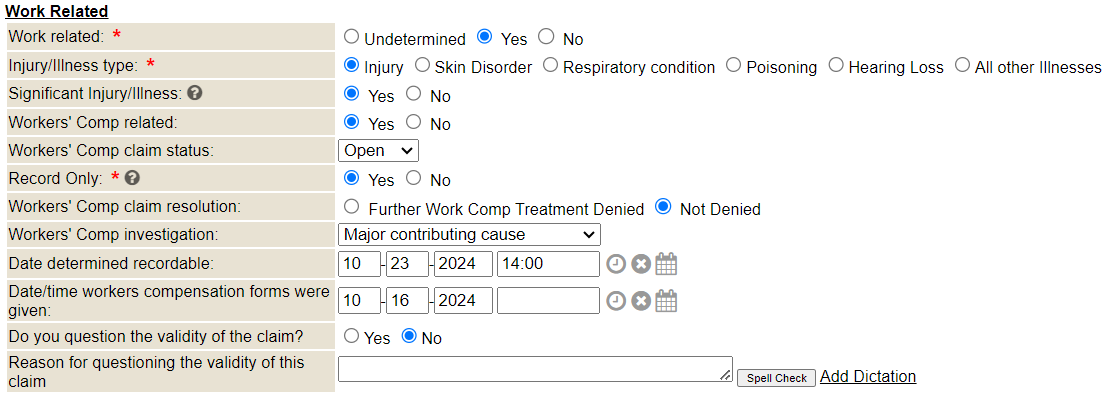
Task: Select Undetermined for Work related
Action: [x=351, y=36]
